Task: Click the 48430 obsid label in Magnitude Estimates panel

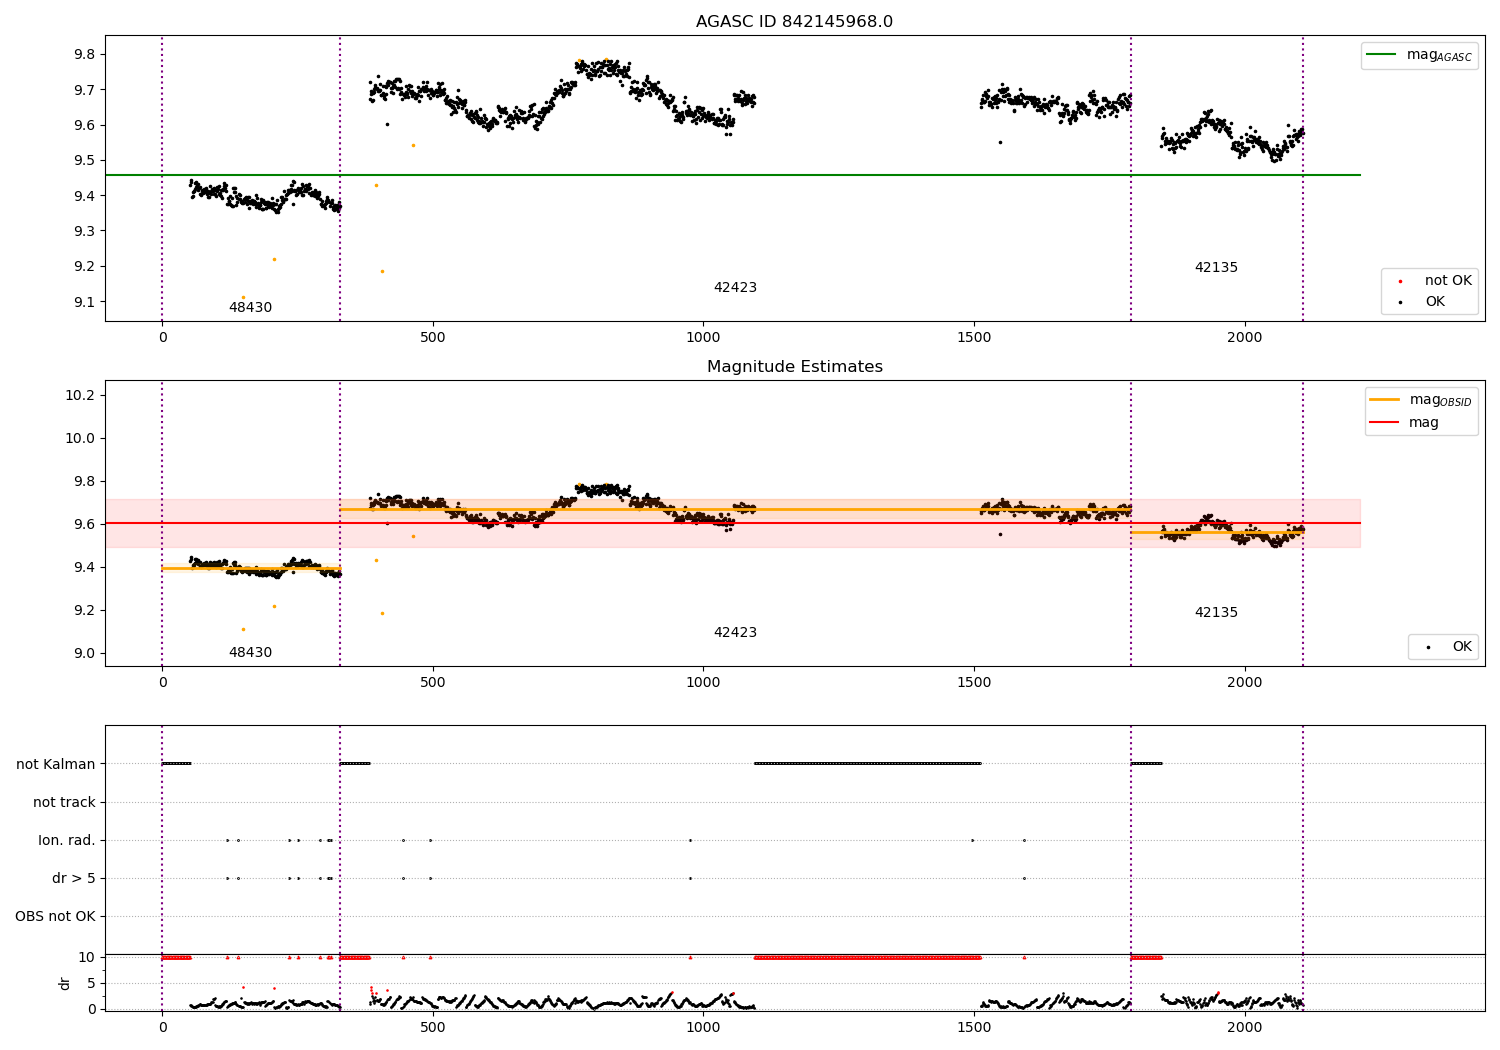Action: coord(250,653)
